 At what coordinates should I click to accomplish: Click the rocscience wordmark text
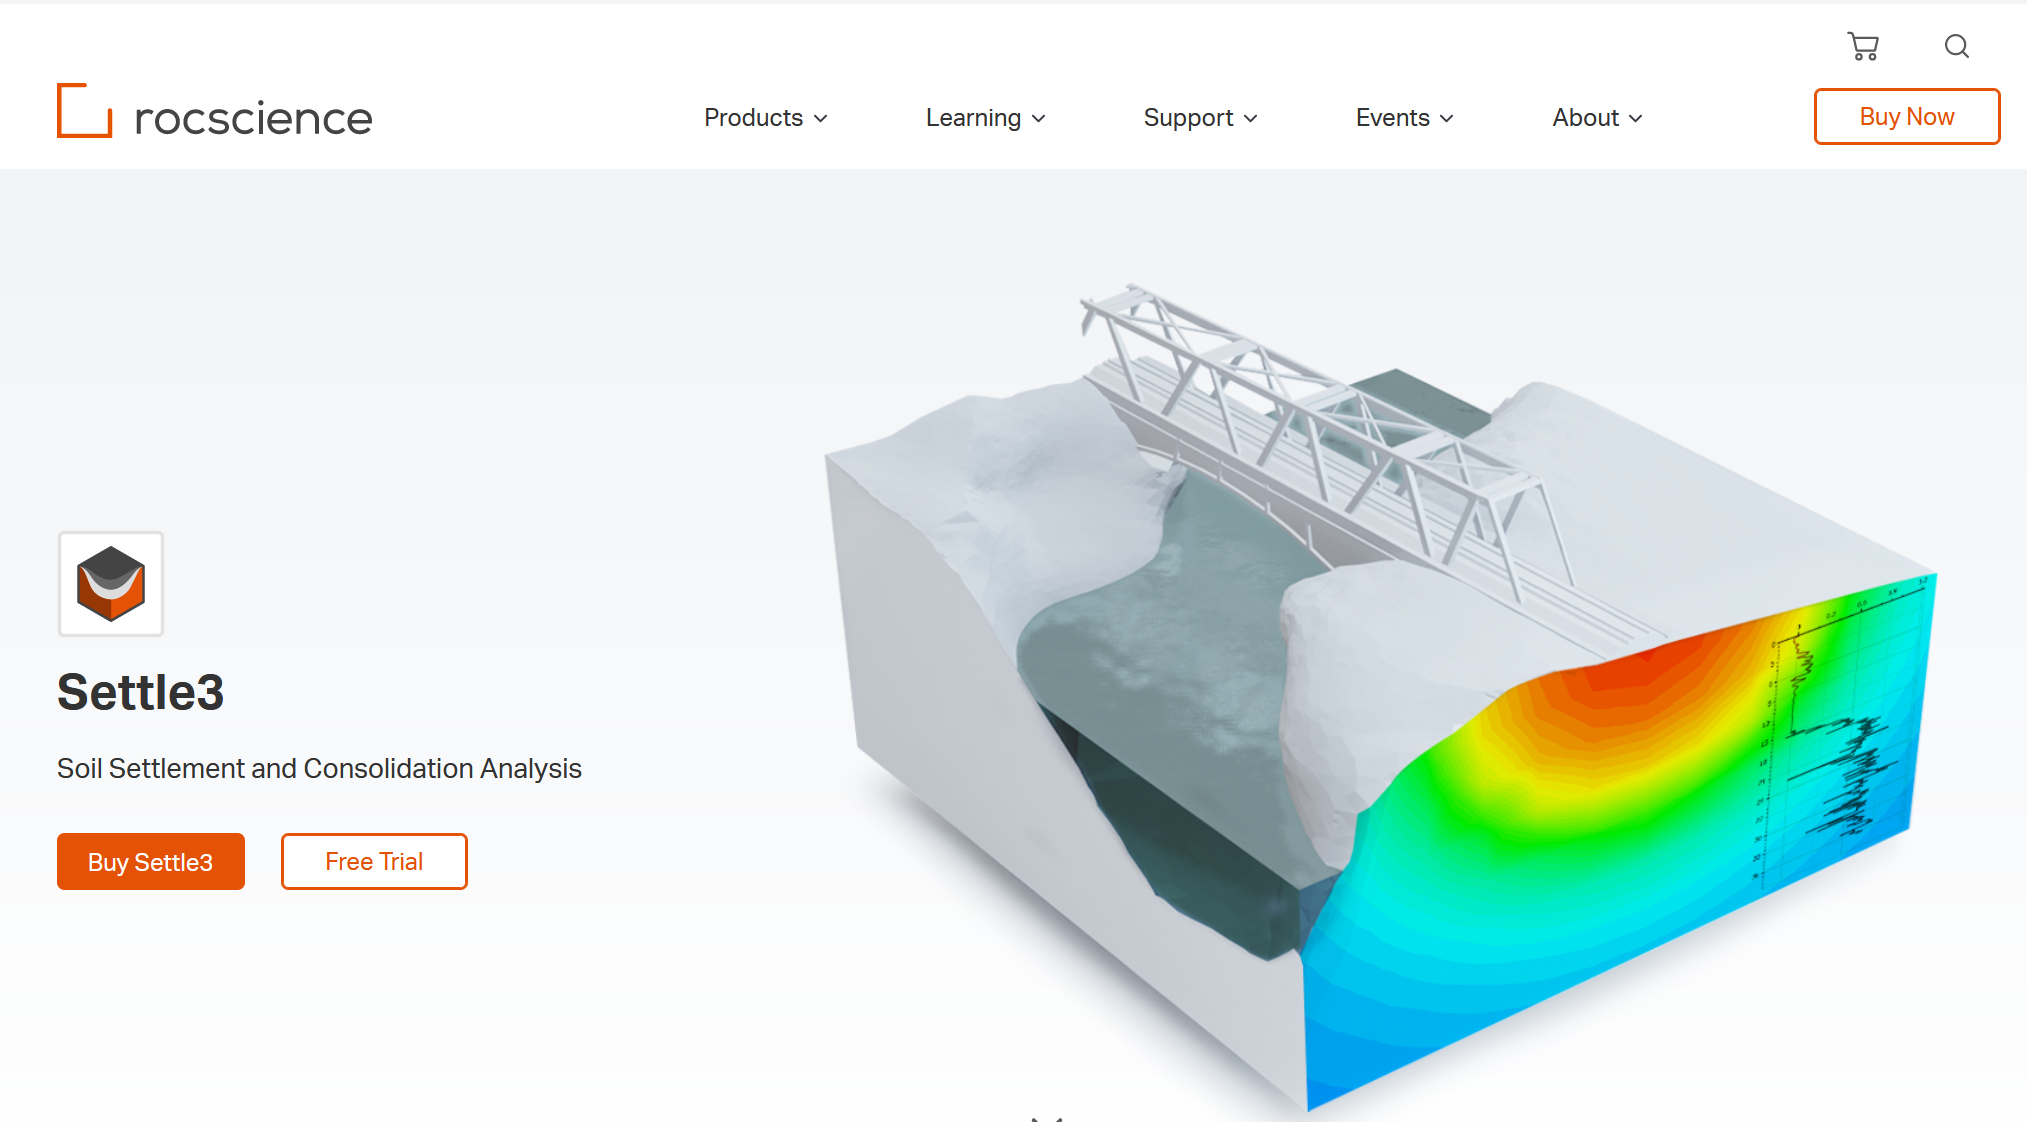(253, 118)
